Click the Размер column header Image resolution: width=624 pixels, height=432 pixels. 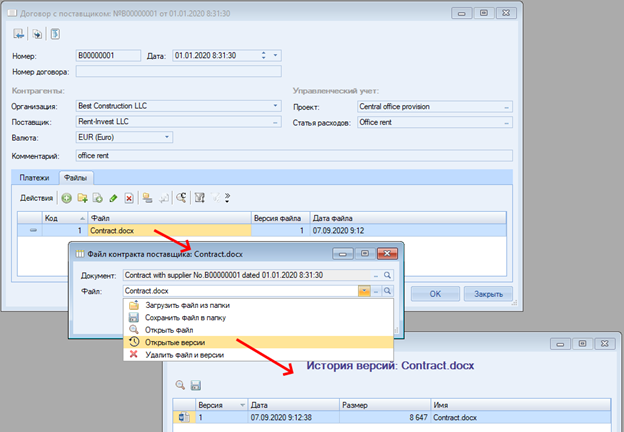385,405
